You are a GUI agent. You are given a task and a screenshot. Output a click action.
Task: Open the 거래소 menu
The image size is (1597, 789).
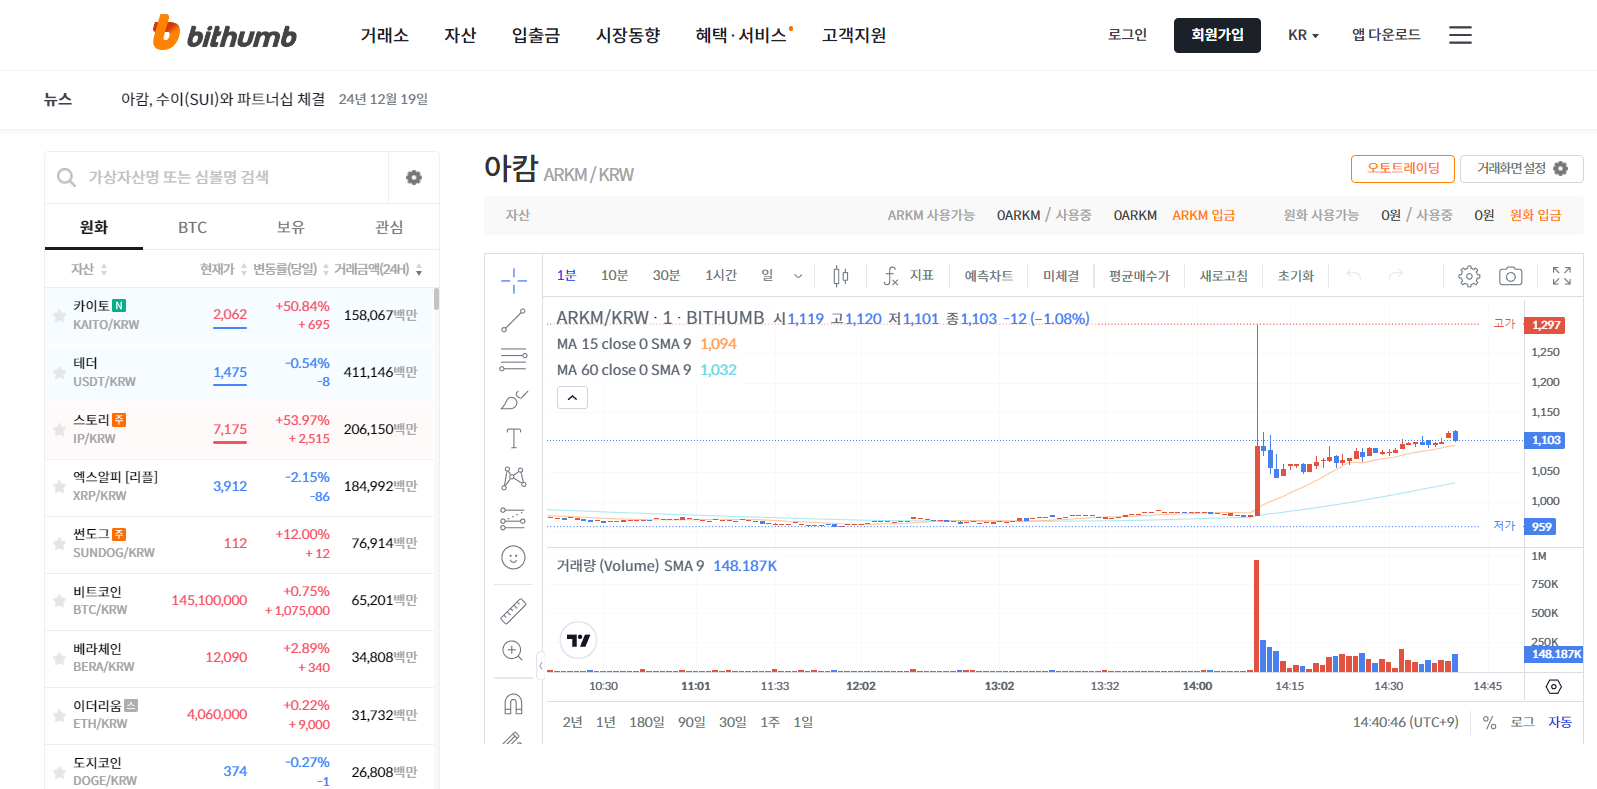pyautogui.click(x=385, y=35)
